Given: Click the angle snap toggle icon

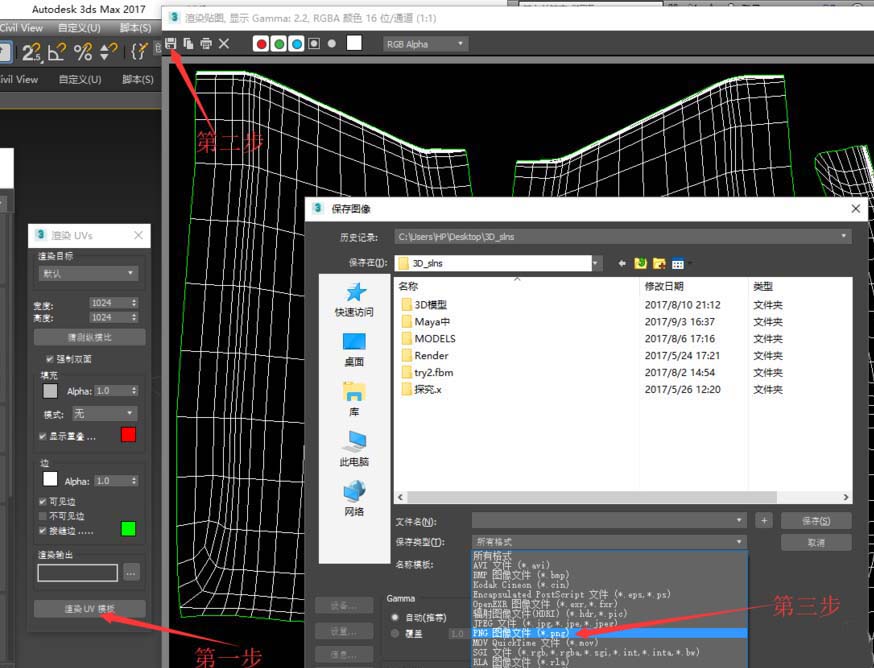Looking at the screenshot, I should (x=57, y=52).
